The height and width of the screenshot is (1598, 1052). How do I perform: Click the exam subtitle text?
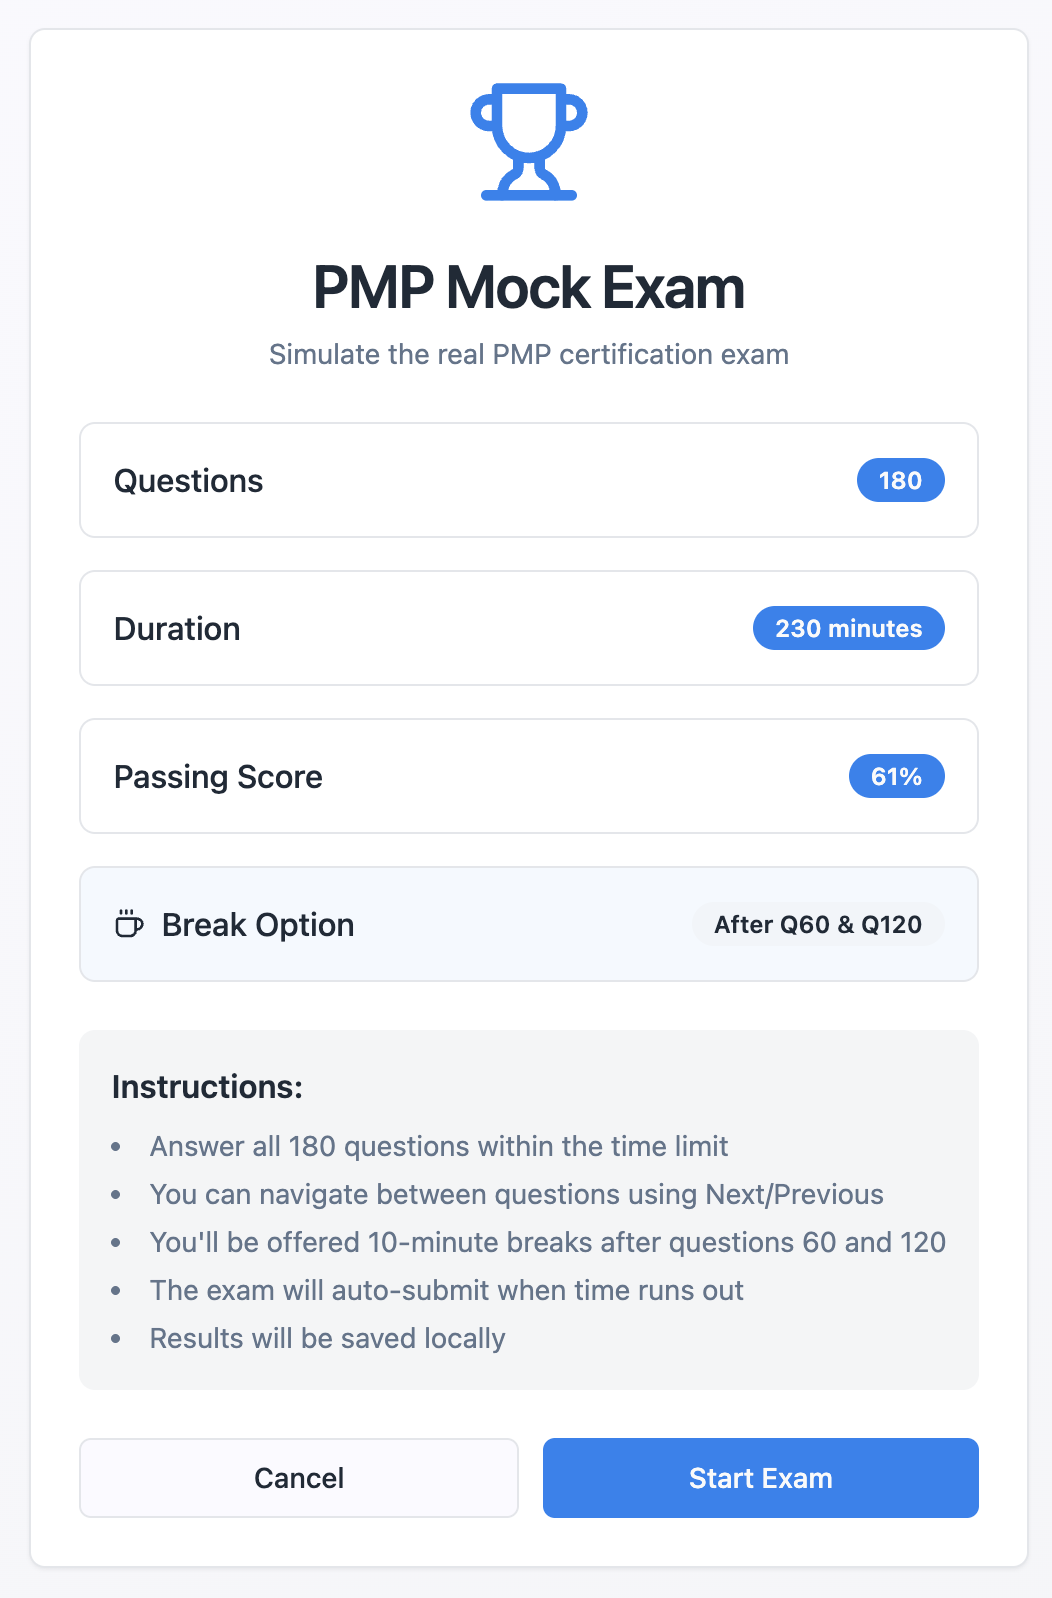click(x=528, y=354)
